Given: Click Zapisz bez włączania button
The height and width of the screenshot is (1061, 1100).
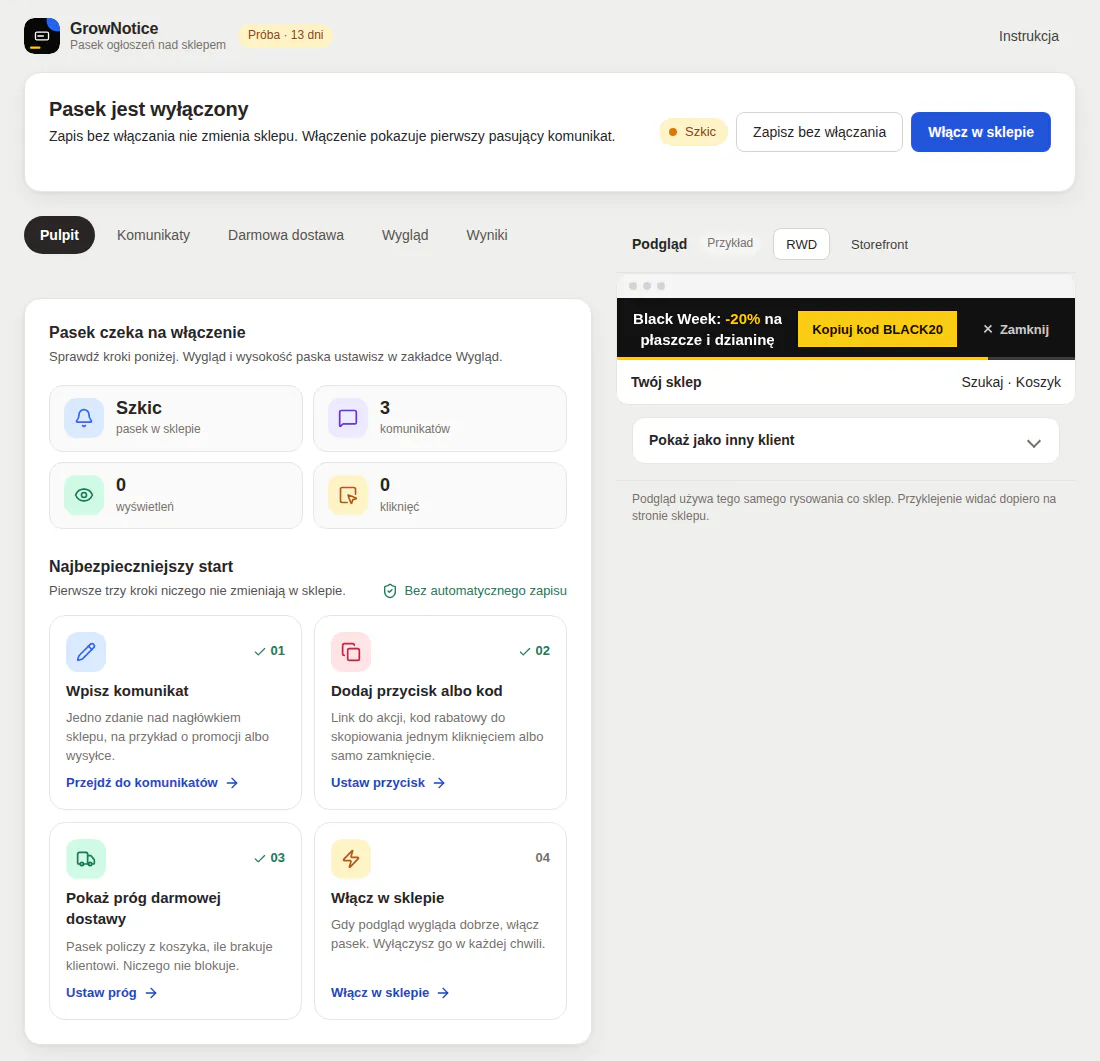Looking at the screenshot, I should tap(819, 132).
